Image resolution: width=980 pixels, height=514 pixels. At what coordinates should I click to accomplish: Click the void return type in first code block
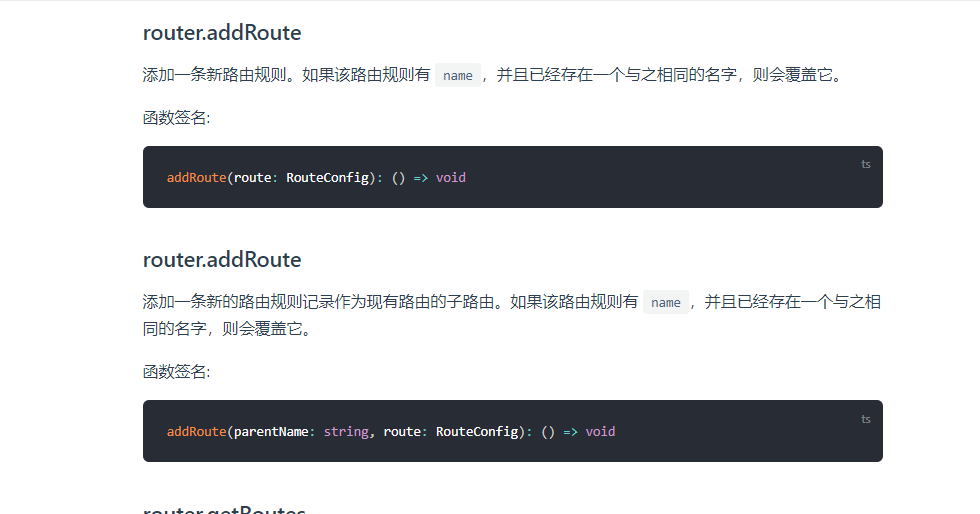451,178
